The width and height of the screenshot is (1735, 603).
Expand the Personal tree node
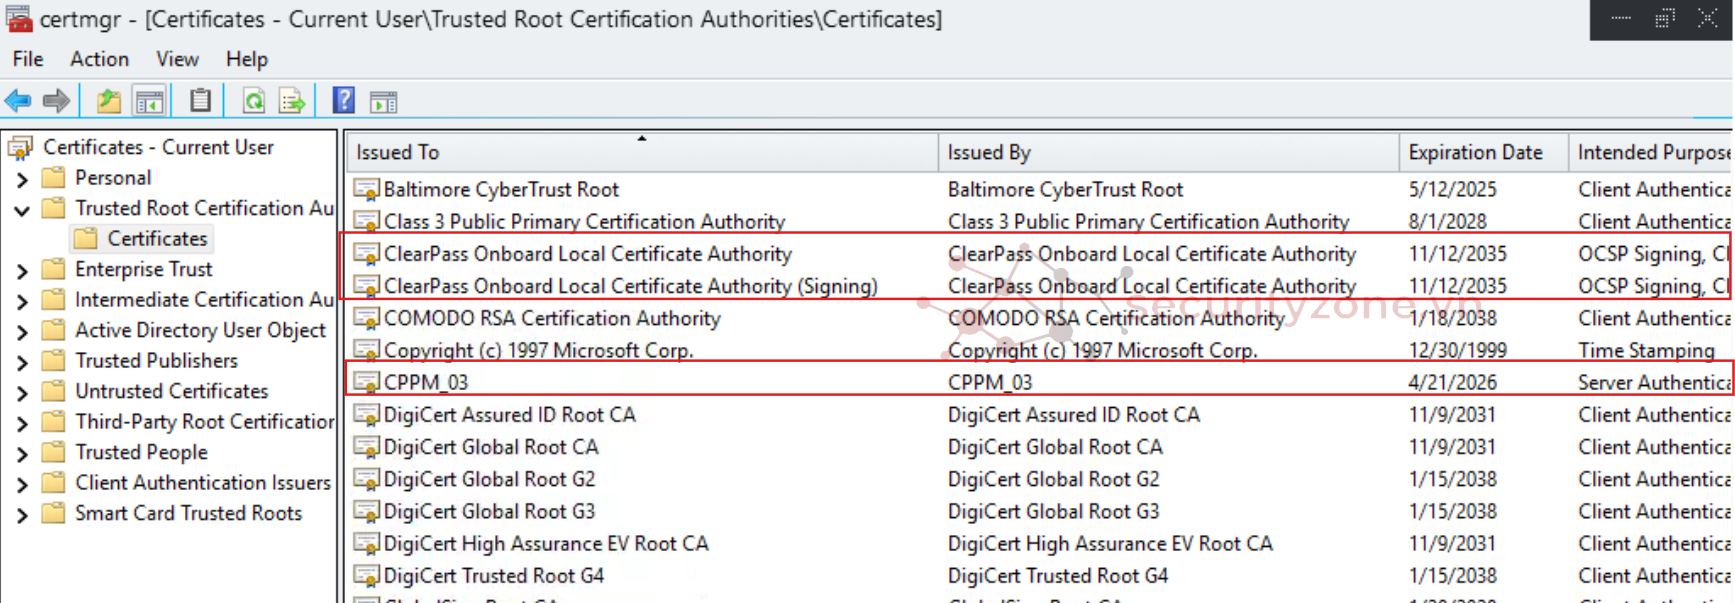22,180
